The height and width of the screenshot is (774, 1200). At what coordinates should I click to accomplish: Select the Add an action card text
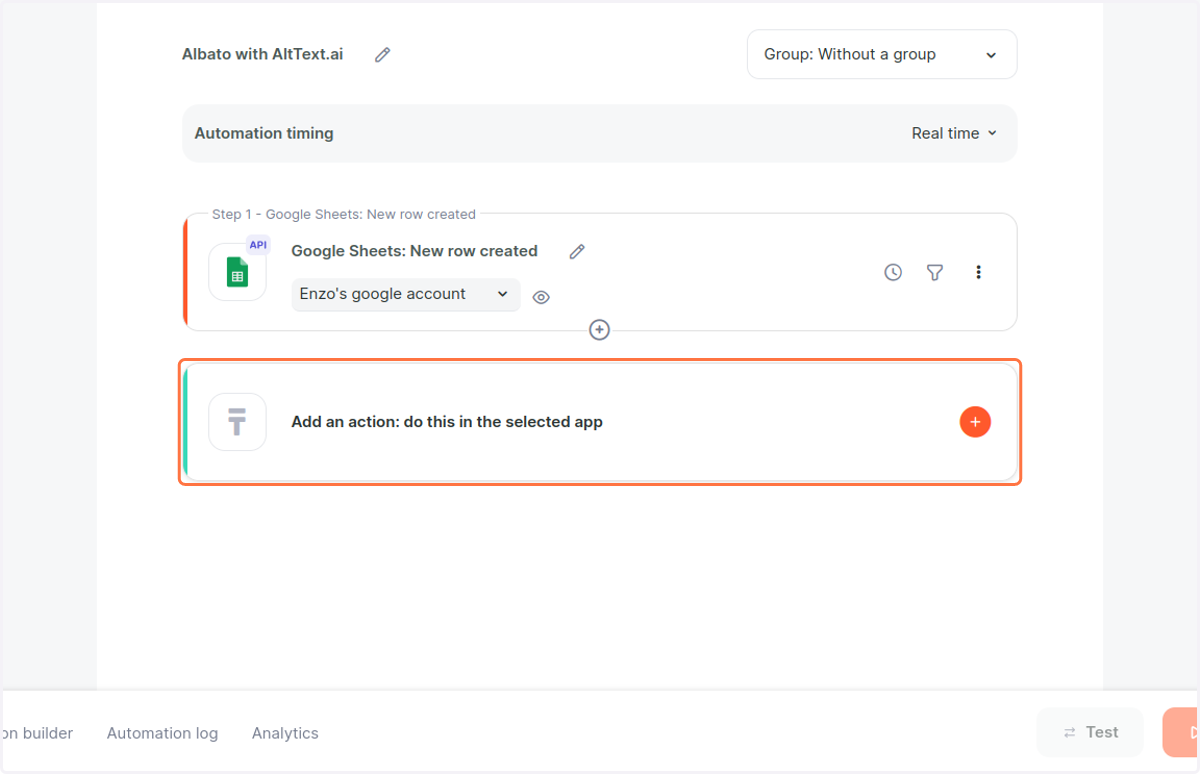[447, 422]
